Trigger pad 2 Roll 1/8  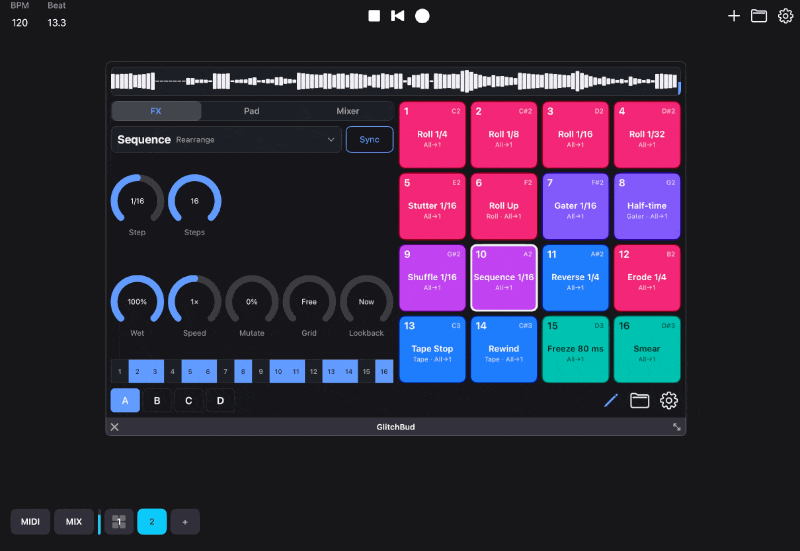click(504, 135)
